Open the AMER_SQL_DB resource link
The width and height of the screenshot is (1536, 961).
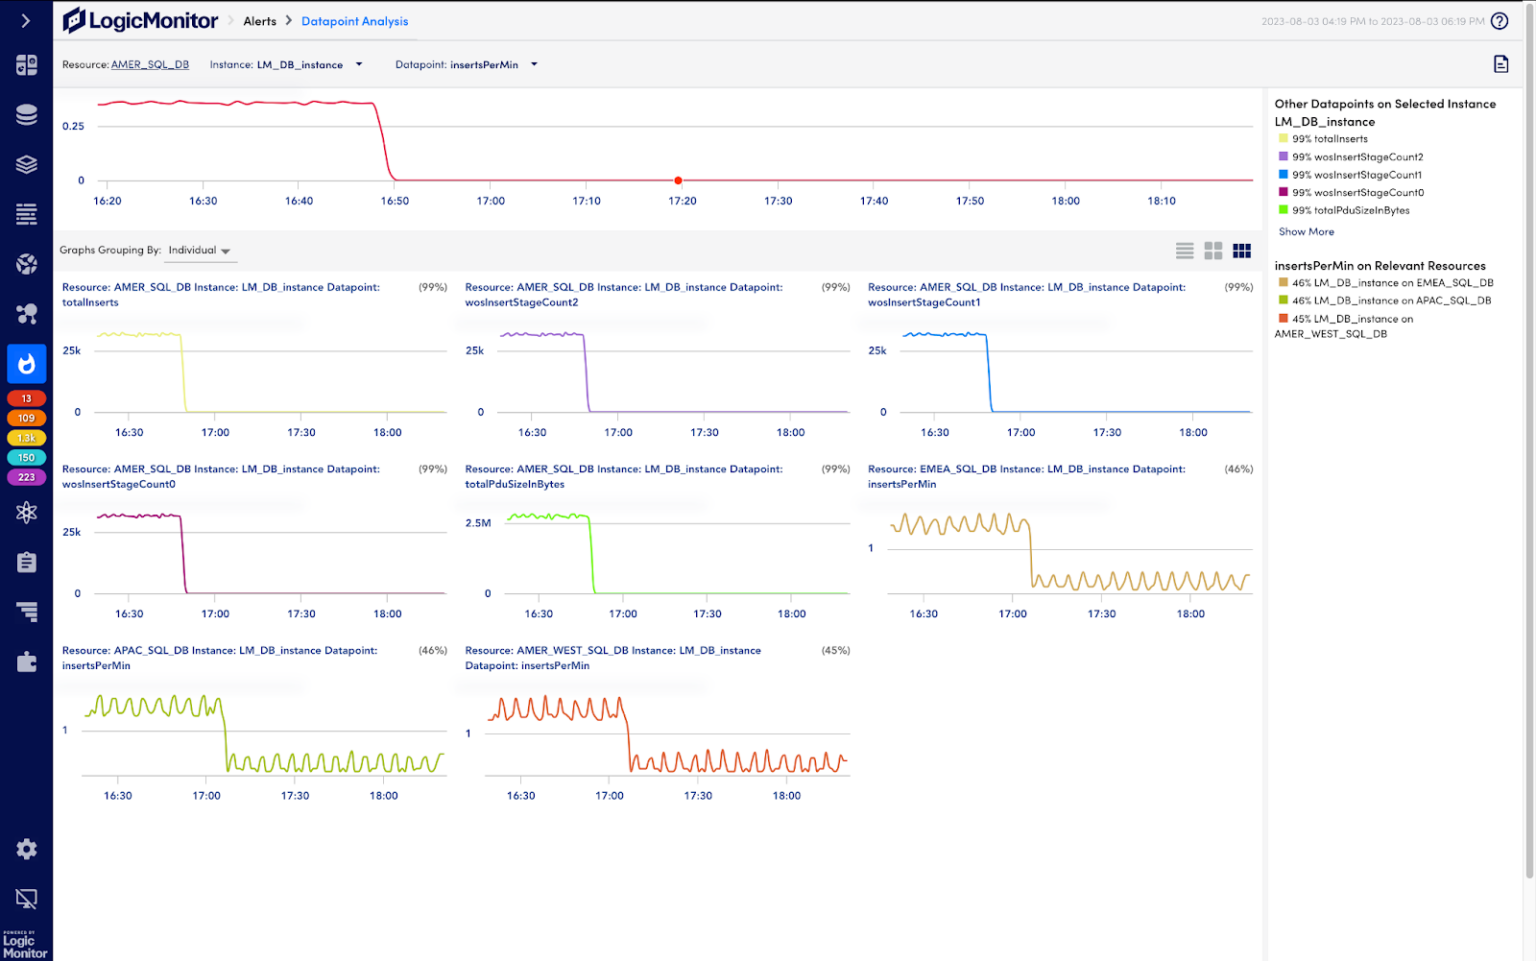click(x=150, y=64)
